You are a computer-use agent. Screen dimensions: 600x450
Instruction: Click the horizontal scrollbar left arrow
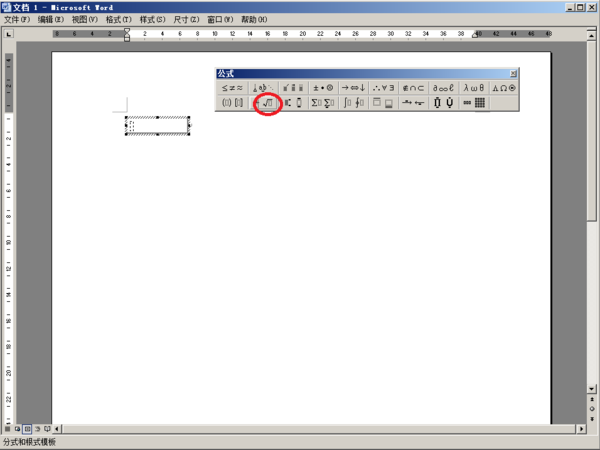[57, 429]
